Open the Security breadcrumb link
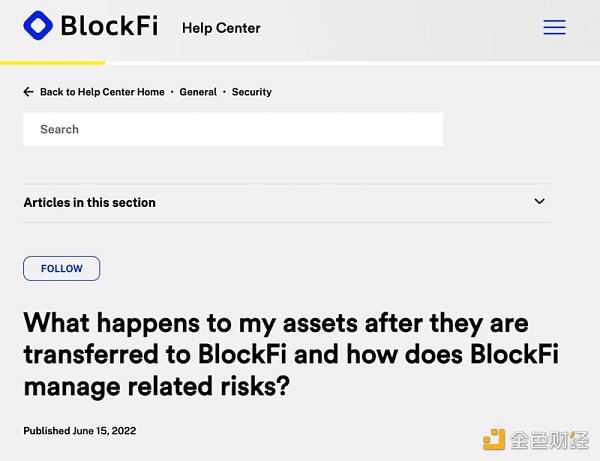Screen dimensions: 600x461 [252, 92]
